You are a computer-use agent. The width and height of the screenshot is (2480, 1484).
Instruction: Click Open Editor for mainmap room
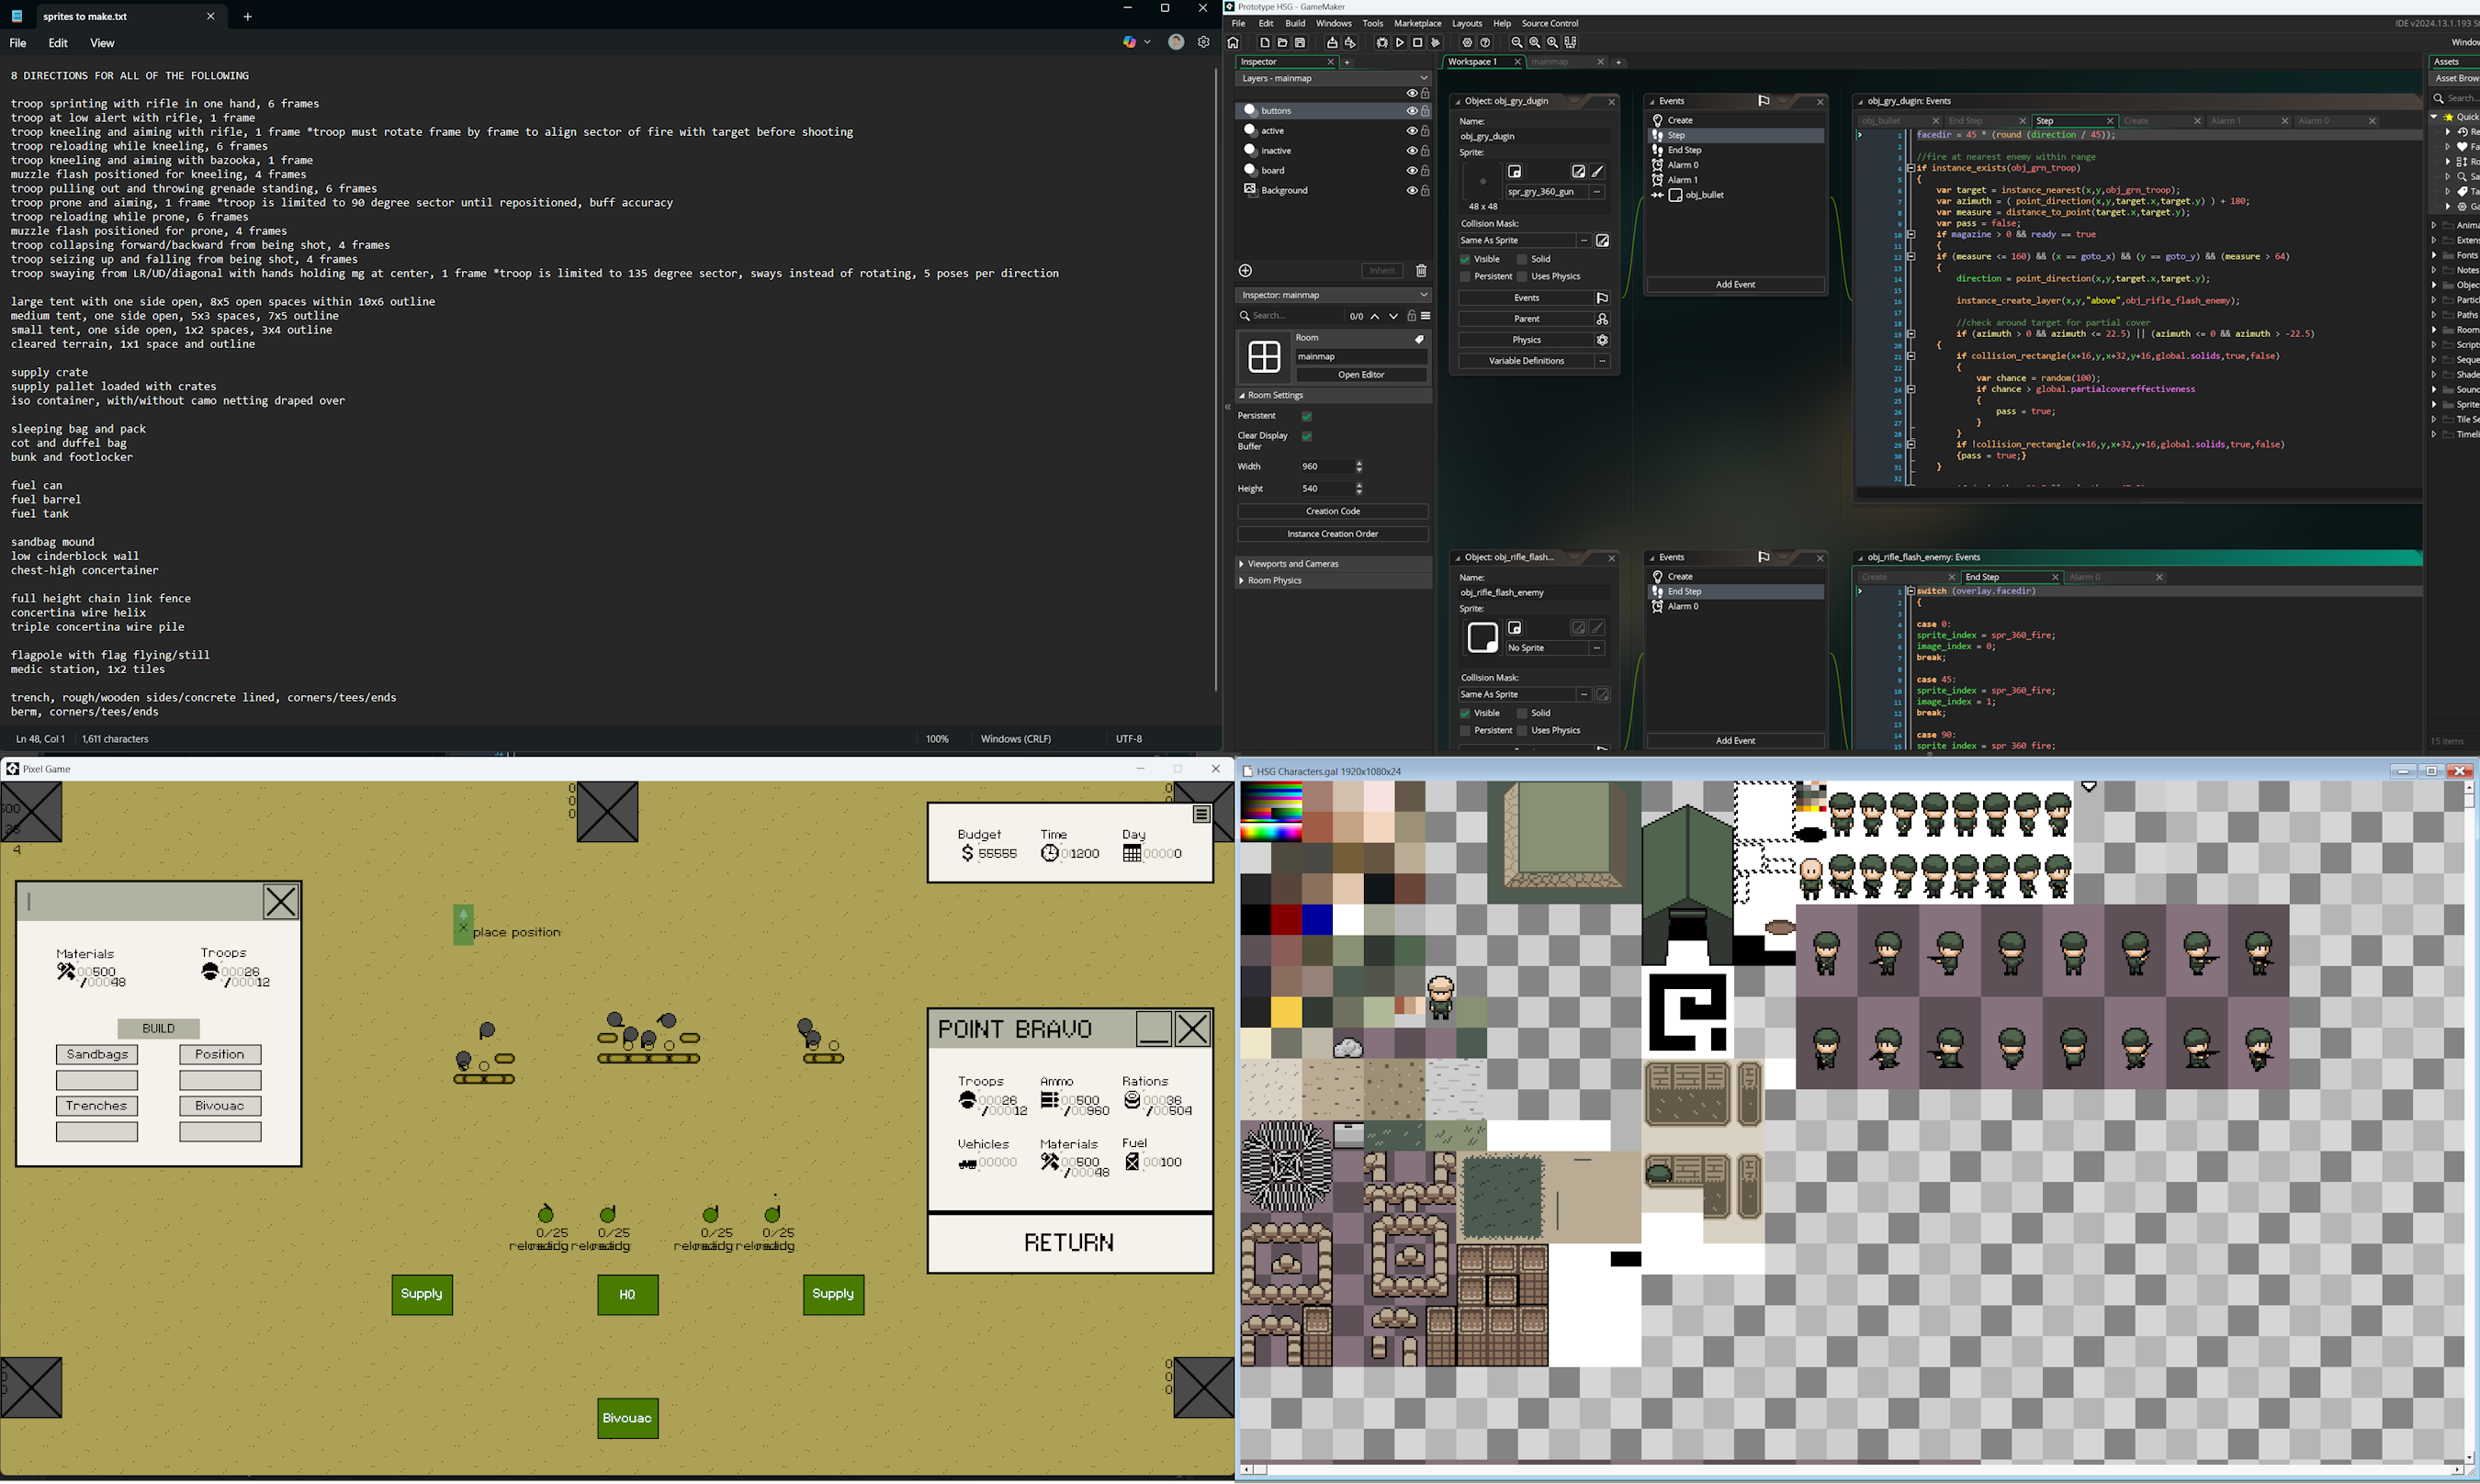click(1362, 375)
